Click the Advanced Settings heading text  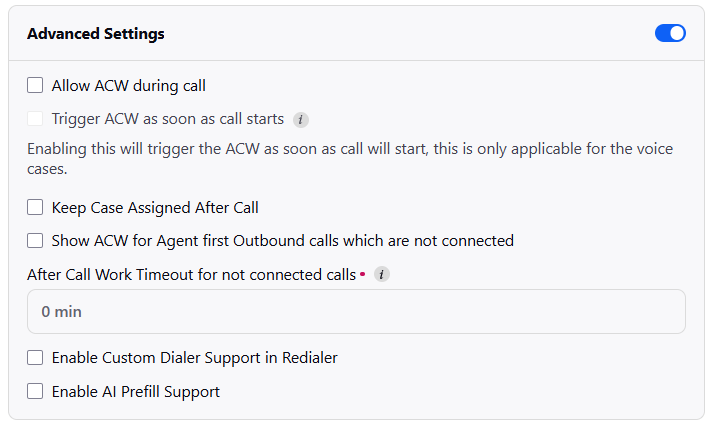tap(95, 33)
